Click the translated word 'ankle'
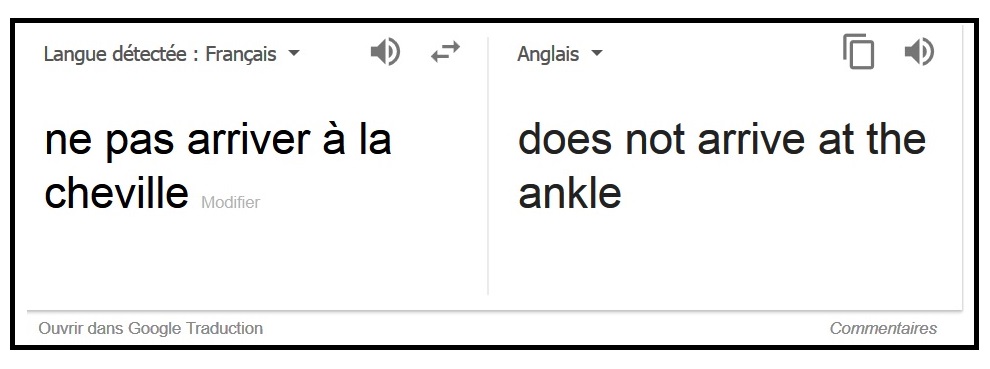Viewport: 990px width, 369px height. [570, 192]
